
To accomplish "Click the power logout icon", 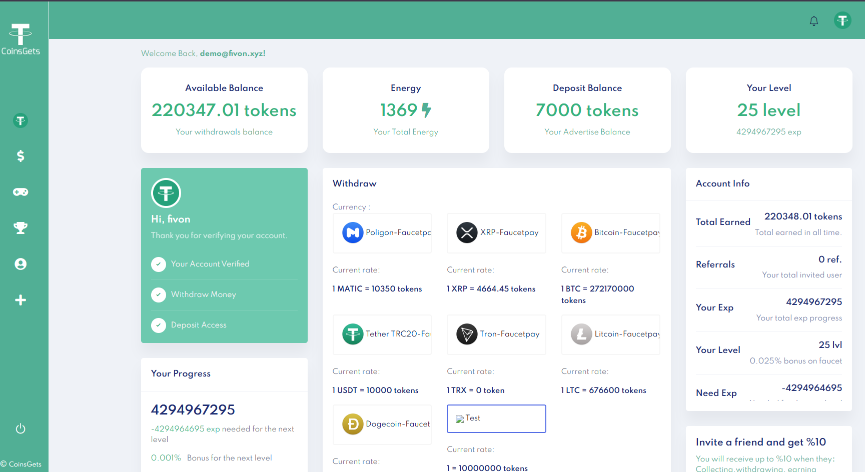I will (x=20, y=429).
